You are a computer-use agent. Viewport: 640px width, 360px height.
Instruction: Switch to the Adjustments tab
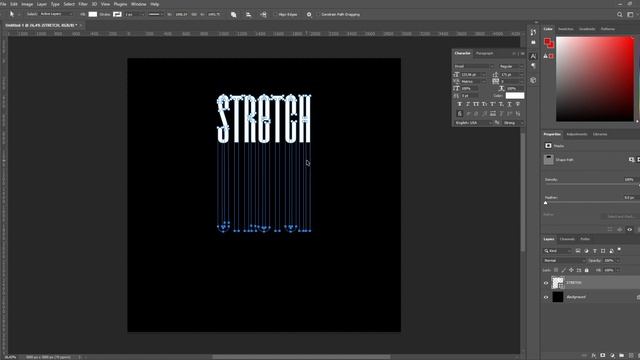577,134
